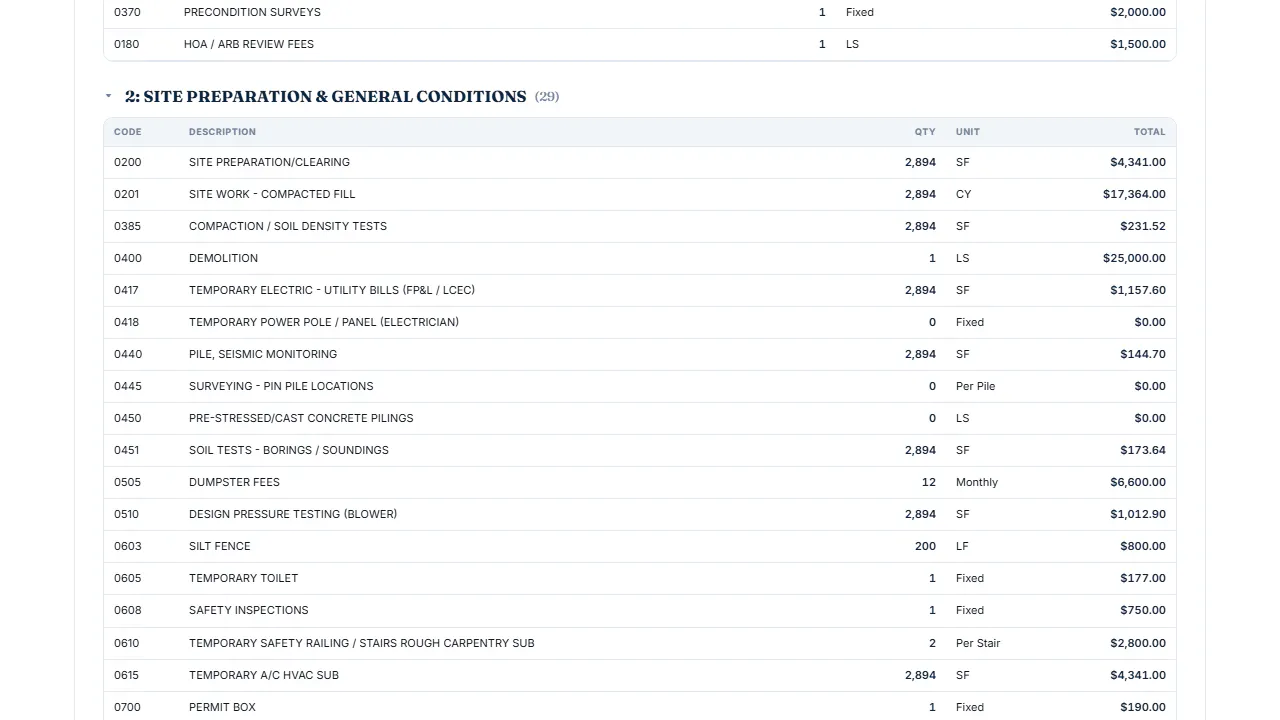1280x720 pixels.
Task: Click the DESCRIPTION column header
Action: [x=222, y=132]
